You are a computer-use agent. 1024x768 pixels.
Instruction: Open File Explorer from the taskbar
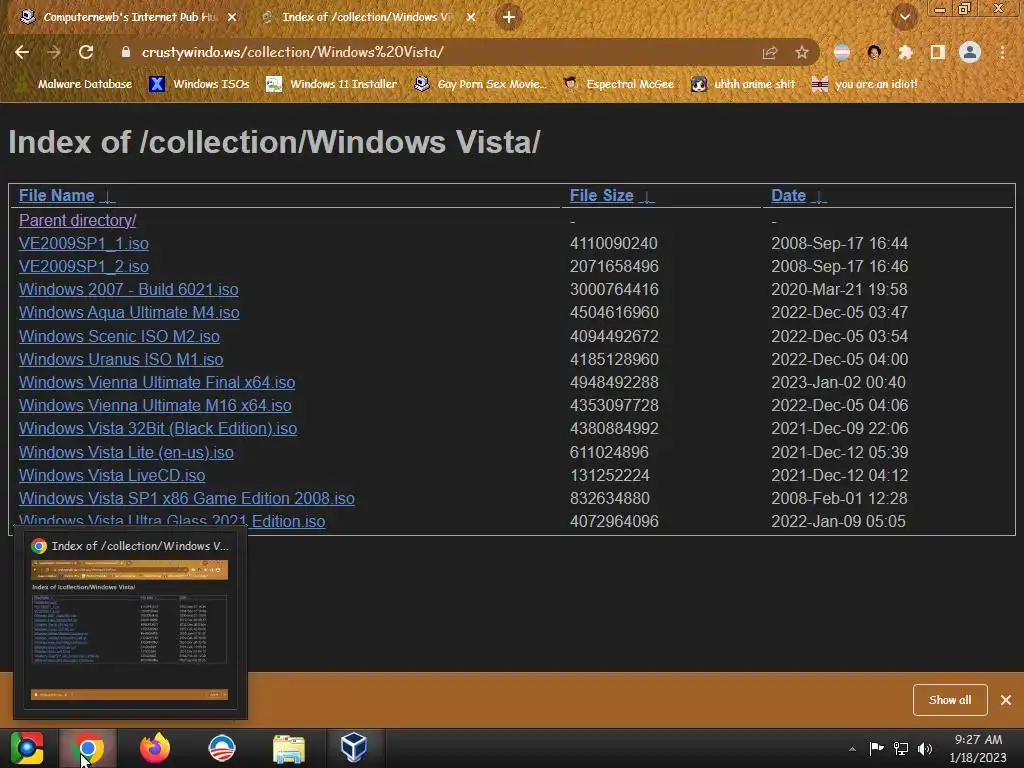(288, 748)
